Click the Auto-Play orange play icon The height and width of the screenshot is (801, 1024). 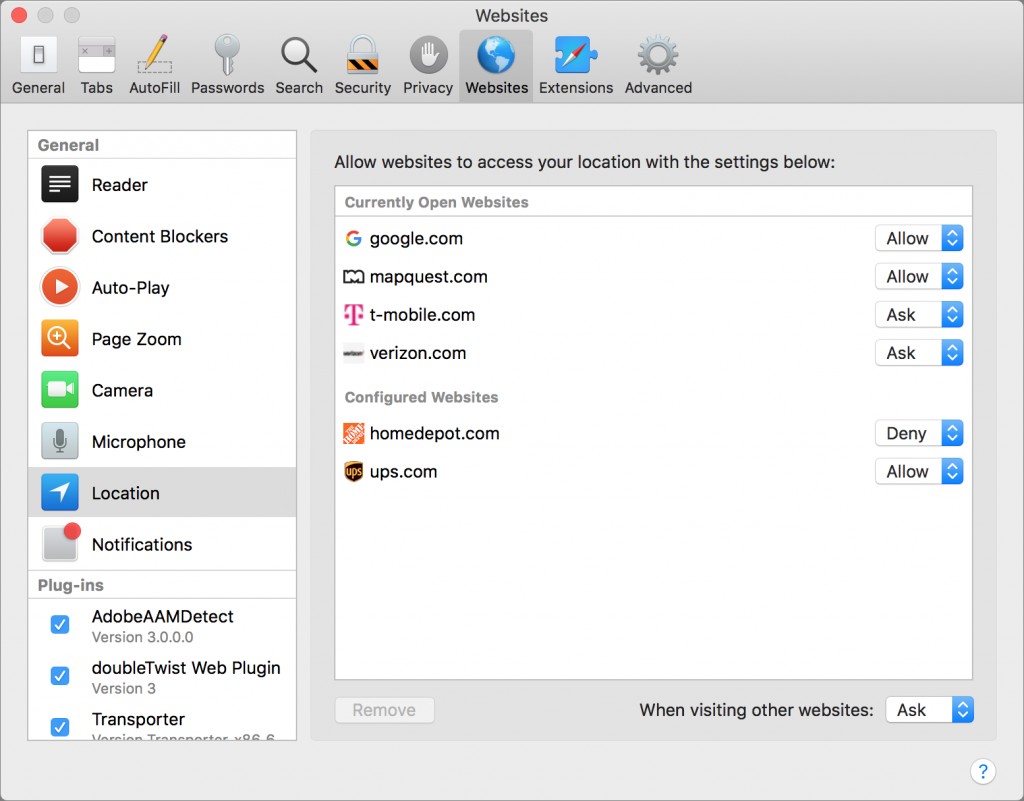click(60, 287)
